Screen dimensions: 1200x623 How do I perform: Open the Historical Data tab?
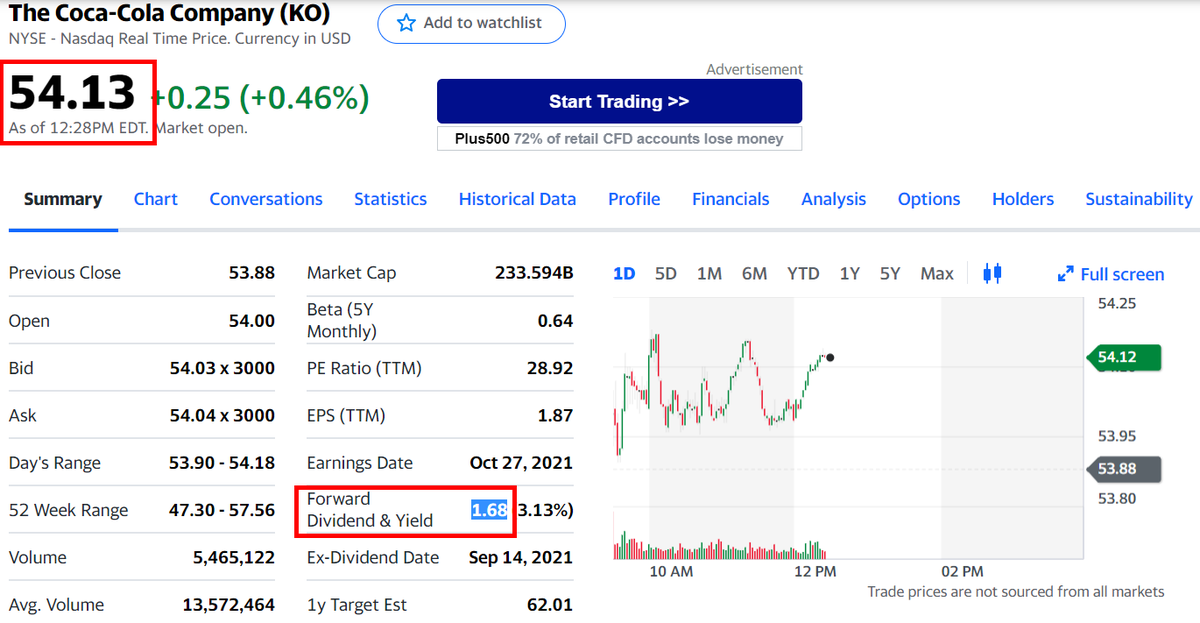(x=517, y=199)
